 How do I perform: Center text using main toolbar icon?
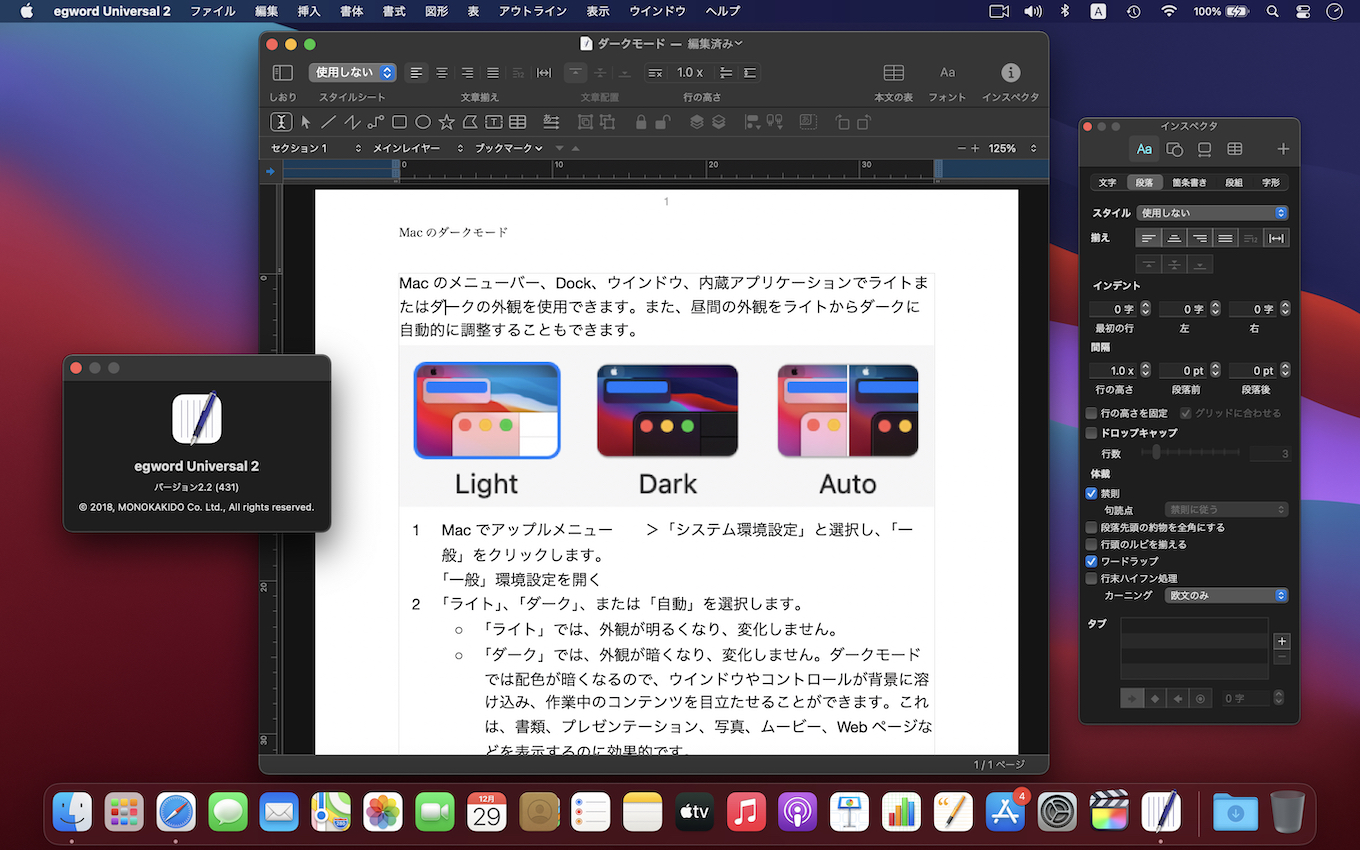[441, 73]
